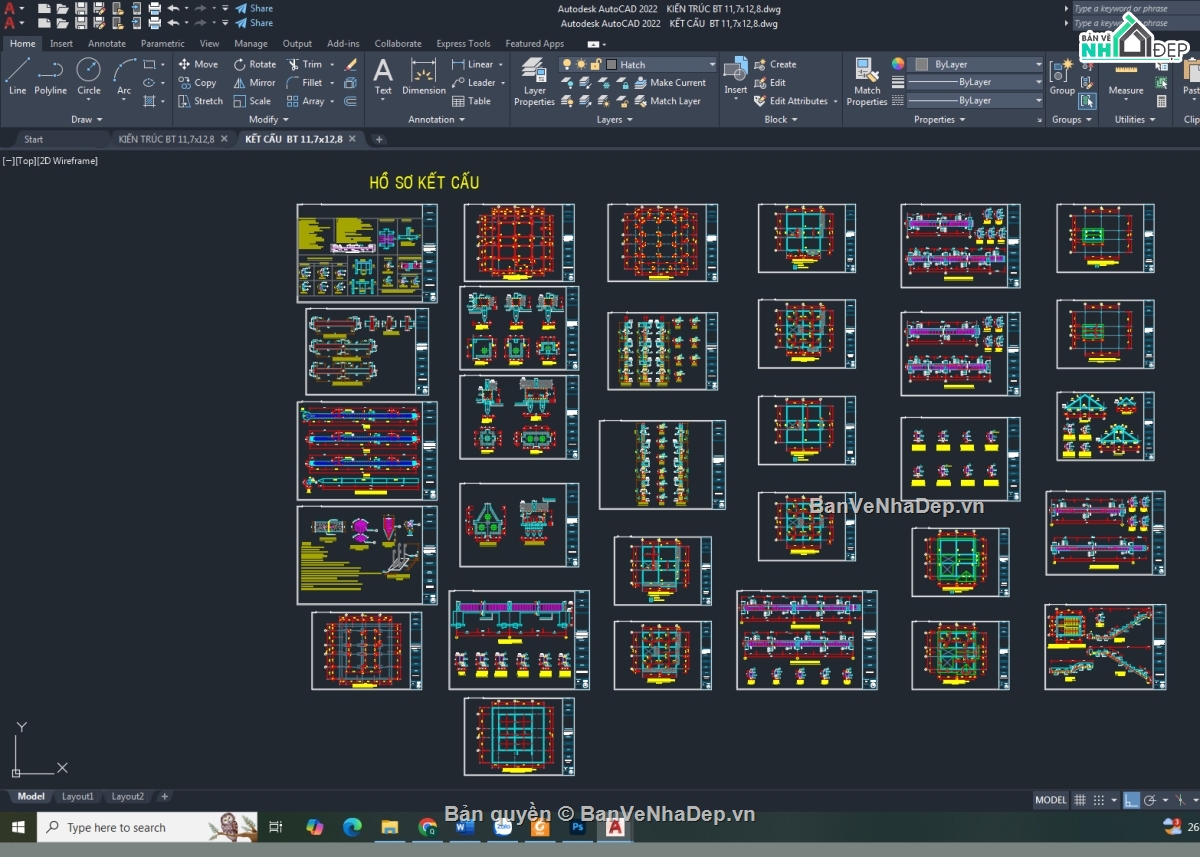
Task: Open the Layer Properties manager
Action: pos(534,80)
